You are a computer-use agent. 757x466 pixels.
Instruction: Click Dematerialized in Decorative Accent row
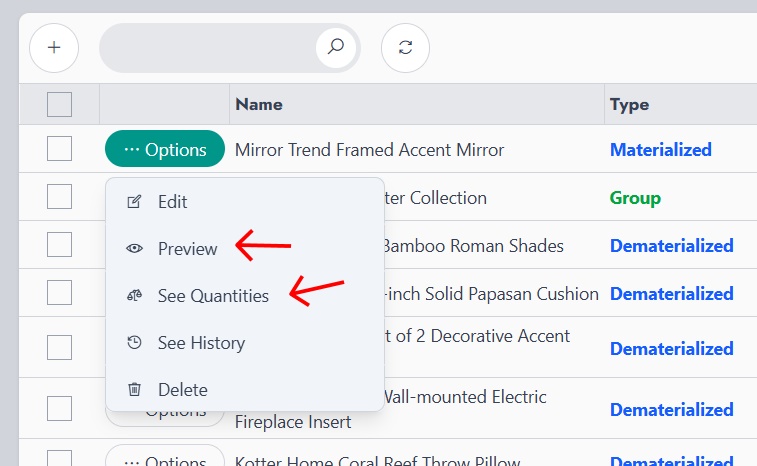pos(672,349)
